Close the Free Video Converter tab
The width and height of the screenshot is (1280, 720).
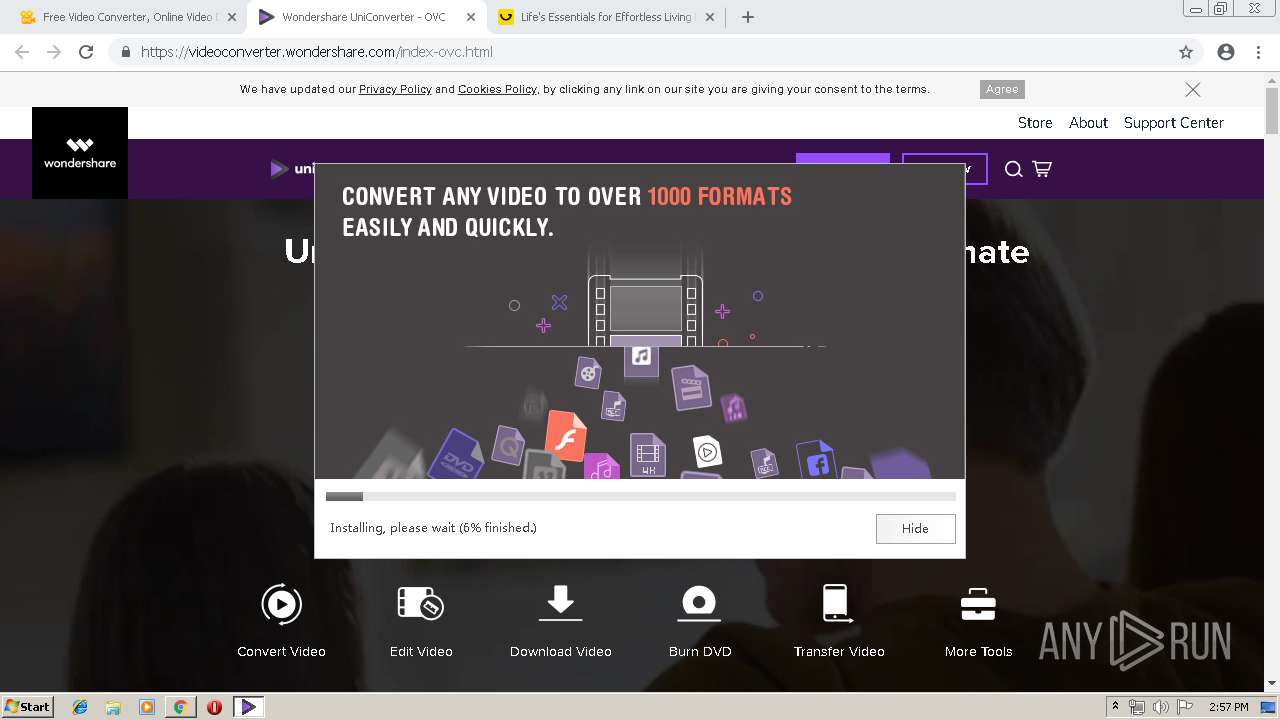pyautogui.click(x=231, y=17)
